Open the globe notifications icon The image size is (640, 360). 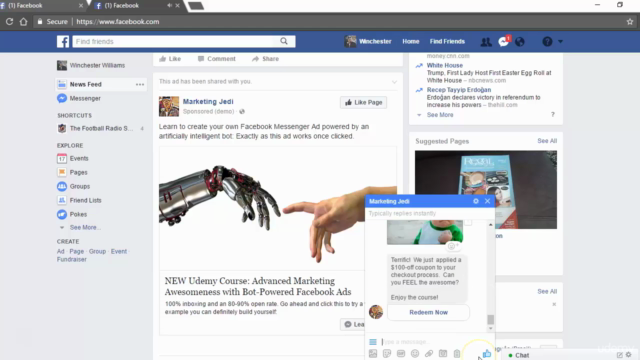click(x=520, y=42)
